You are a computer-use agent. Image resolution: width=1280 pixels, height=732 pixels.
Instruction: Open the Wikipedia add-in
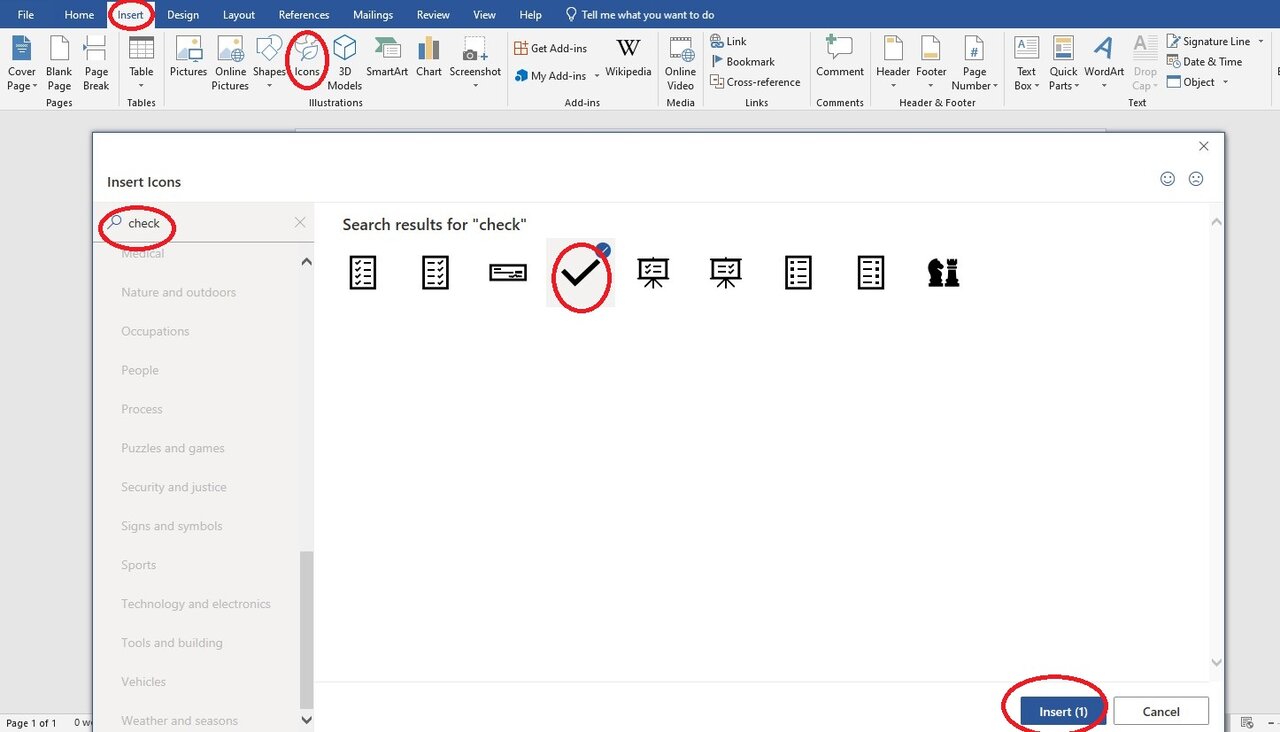point(628,58)
